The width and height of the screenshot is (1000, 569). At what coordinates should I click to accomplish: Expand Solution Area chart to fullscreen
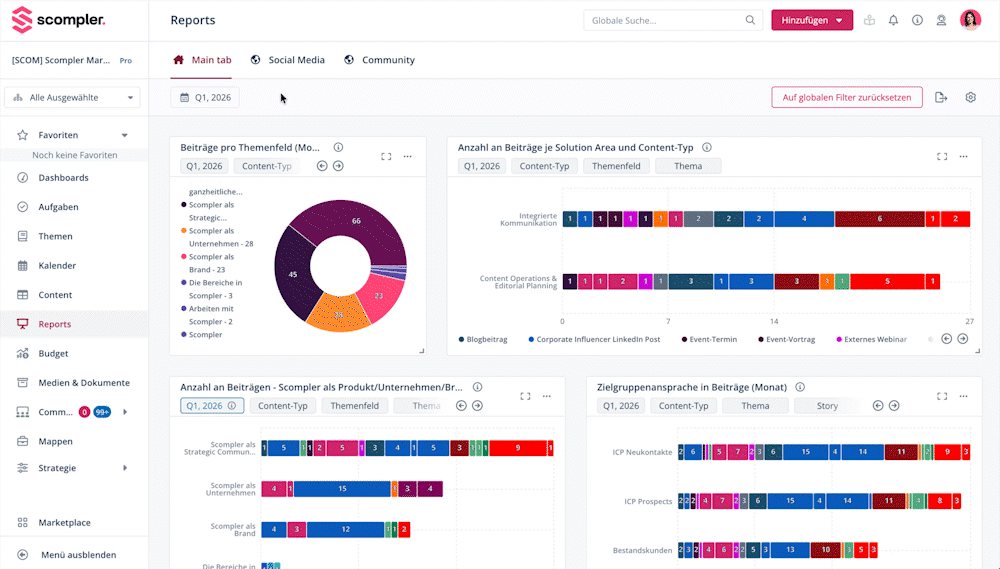942,156
